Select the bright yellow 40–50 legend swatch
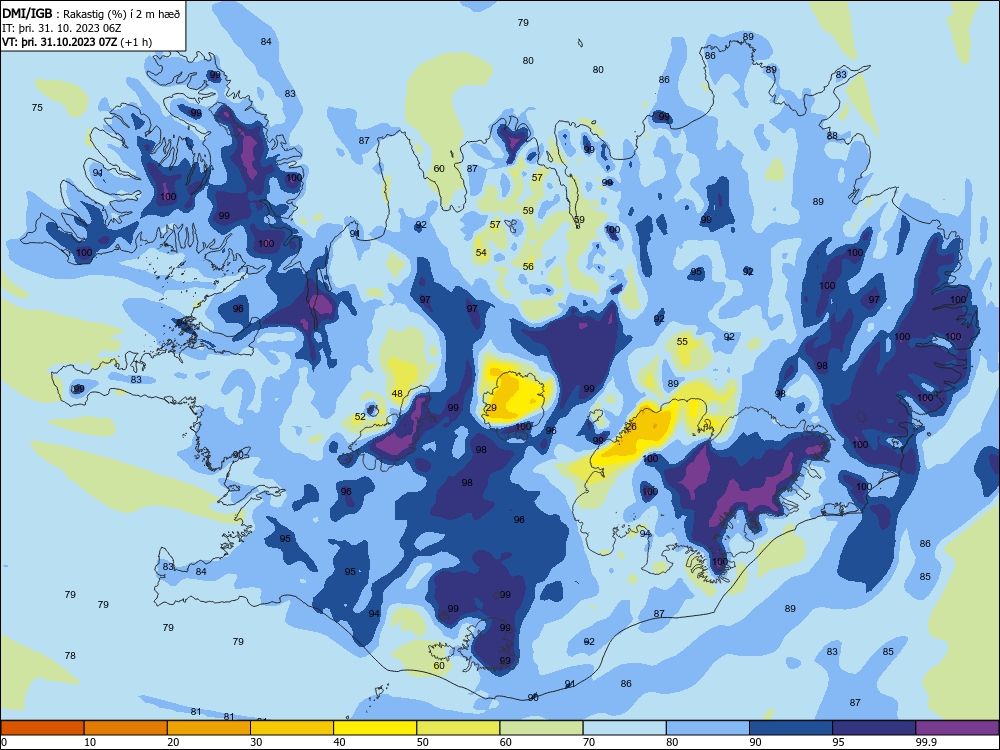 coord(375,728)
